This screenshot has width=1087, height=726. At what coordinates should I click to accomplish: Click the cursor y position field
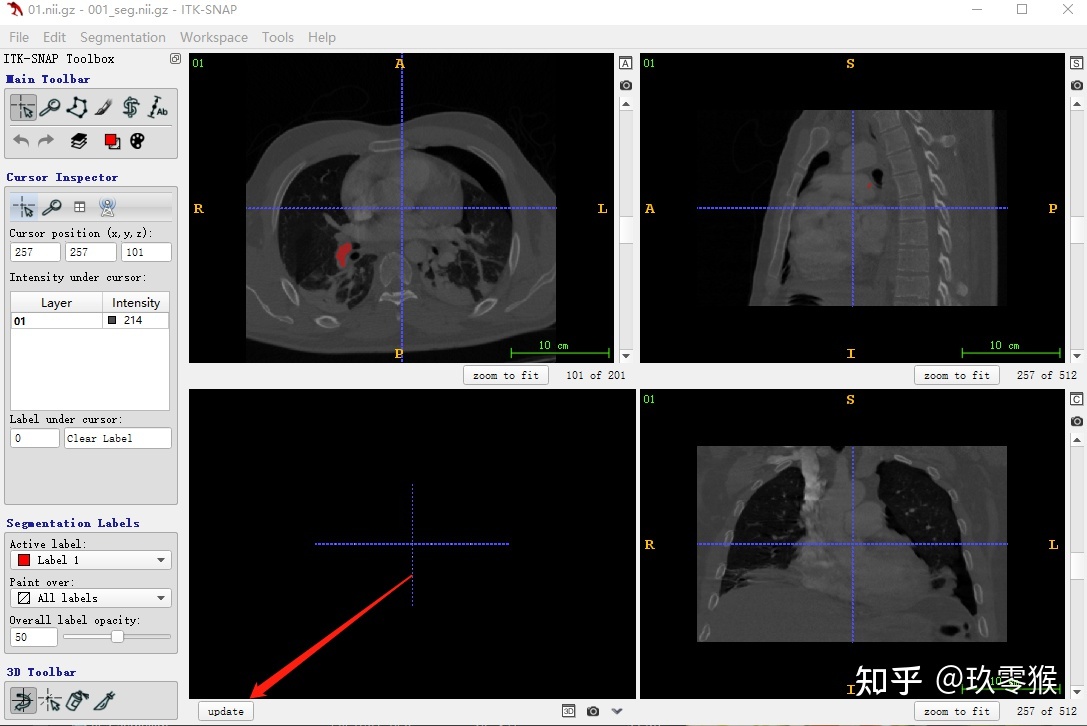click(90, 252)
